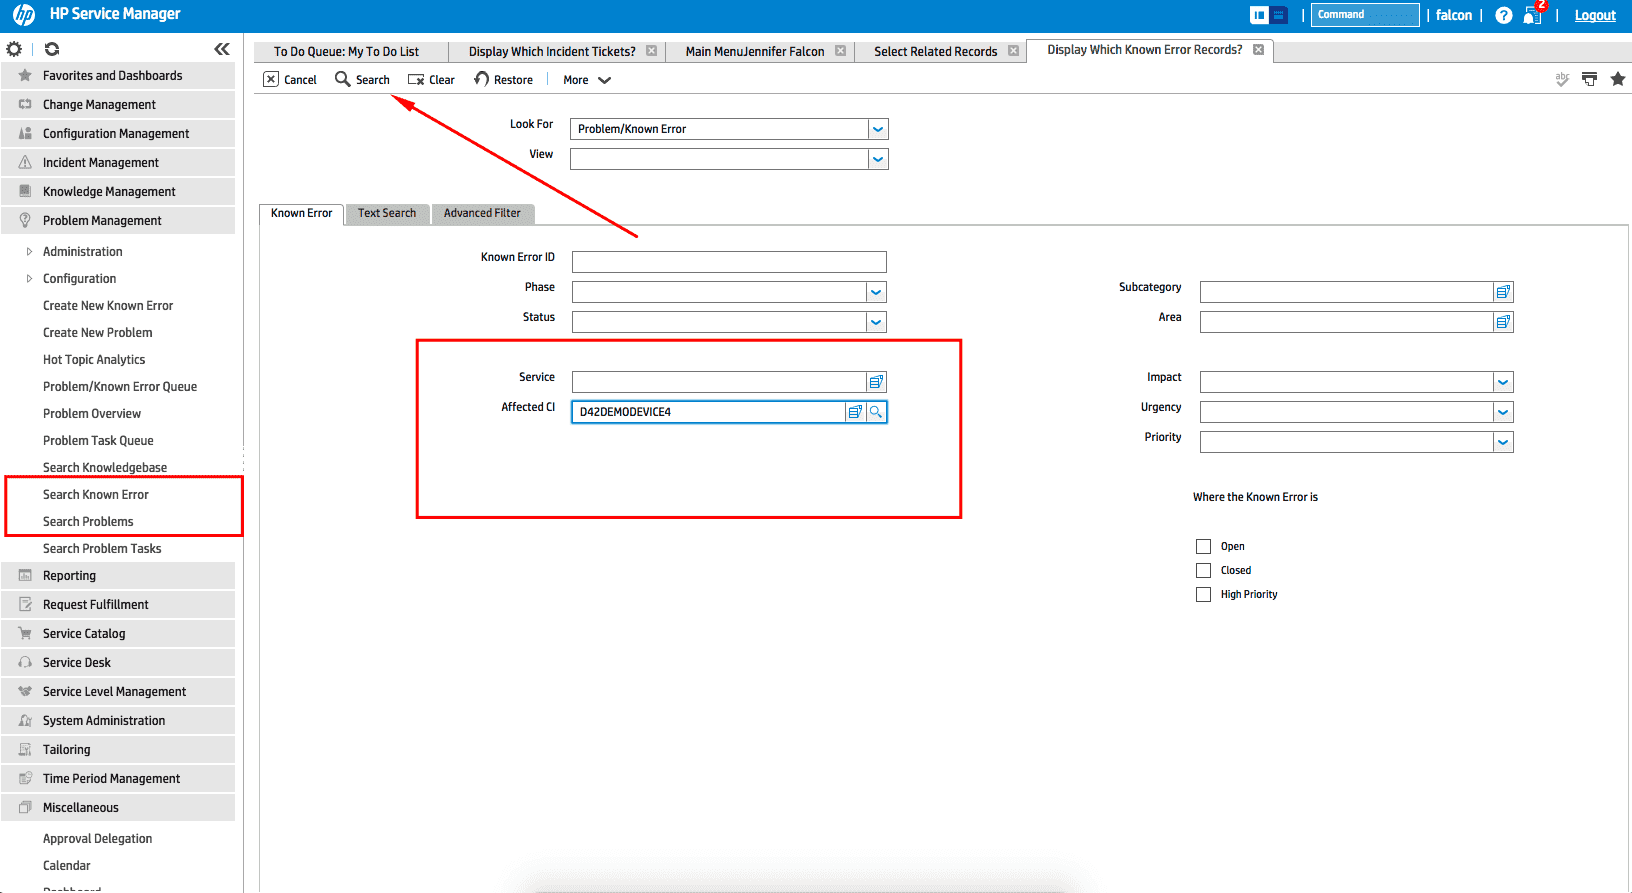Click the Restore toolbar button
The height and width of the screenshot is (893, 1632).
coord(503,79)
